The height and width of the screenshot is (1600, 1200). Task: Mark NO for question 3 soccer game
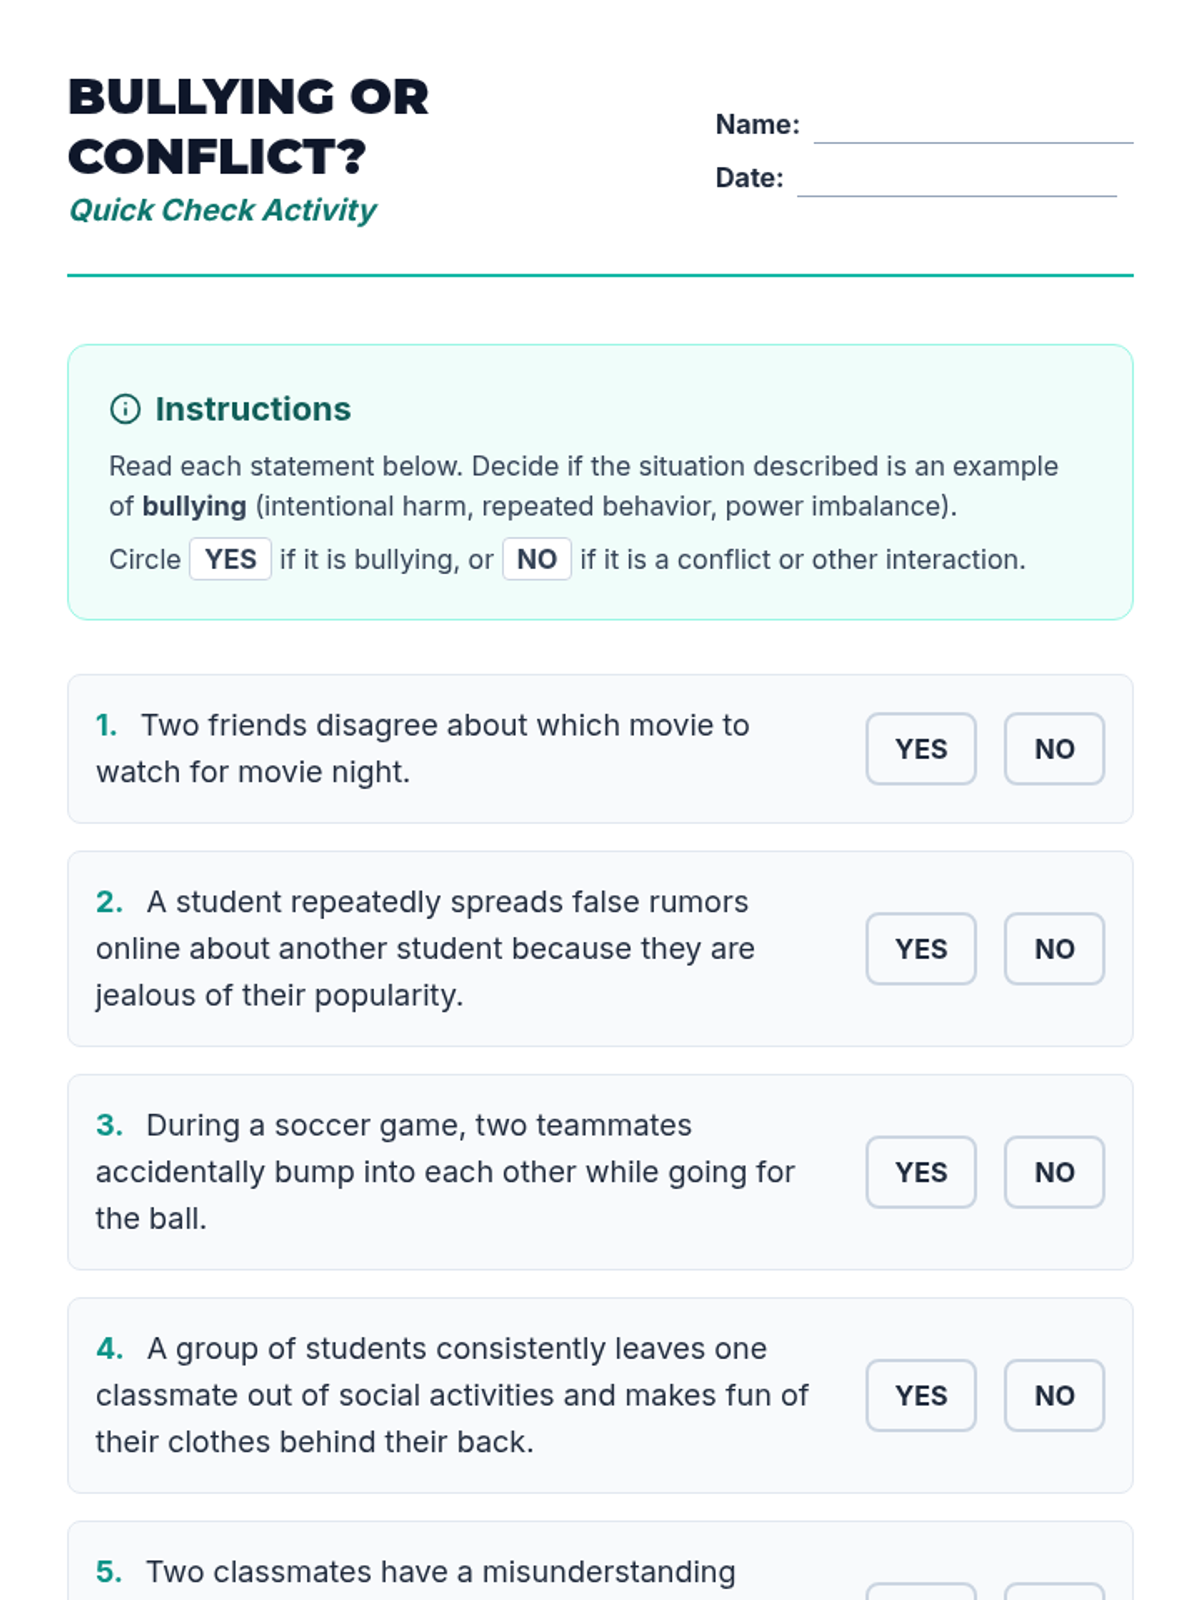[1054, 1172]
